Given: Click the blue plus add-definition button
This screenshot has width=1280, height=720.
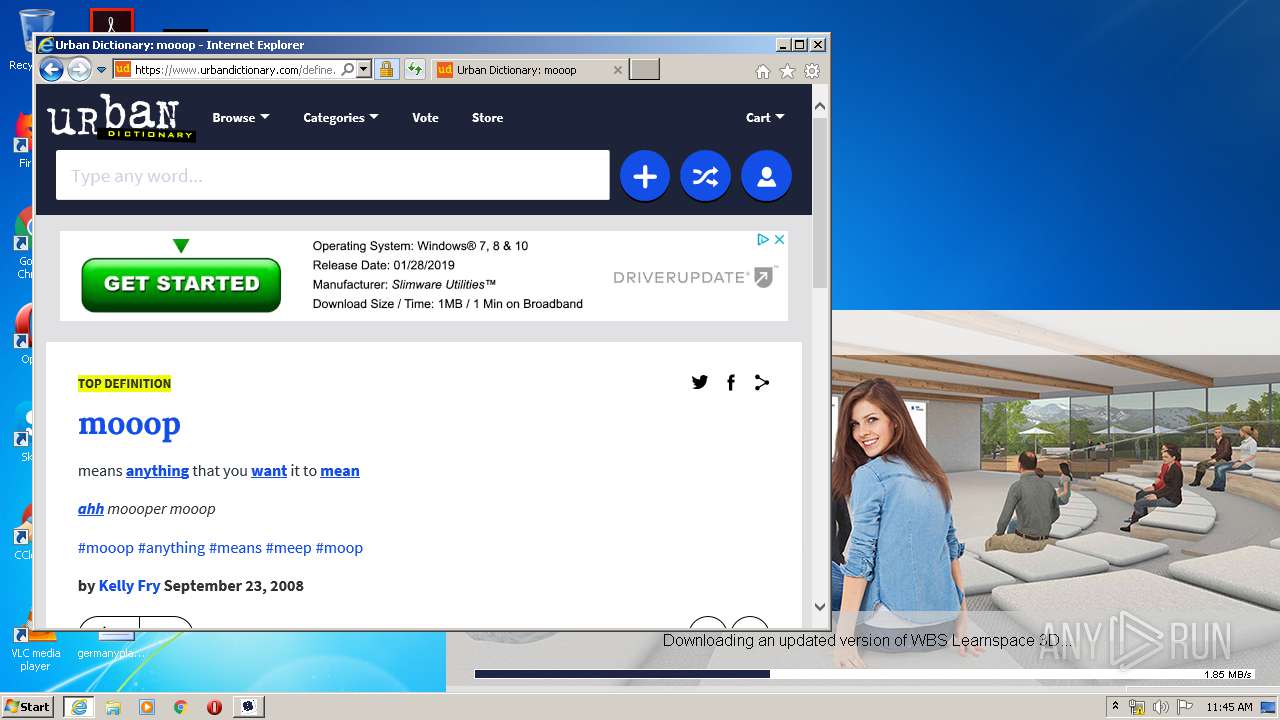Looking at the screenshot, I should 645,177.
